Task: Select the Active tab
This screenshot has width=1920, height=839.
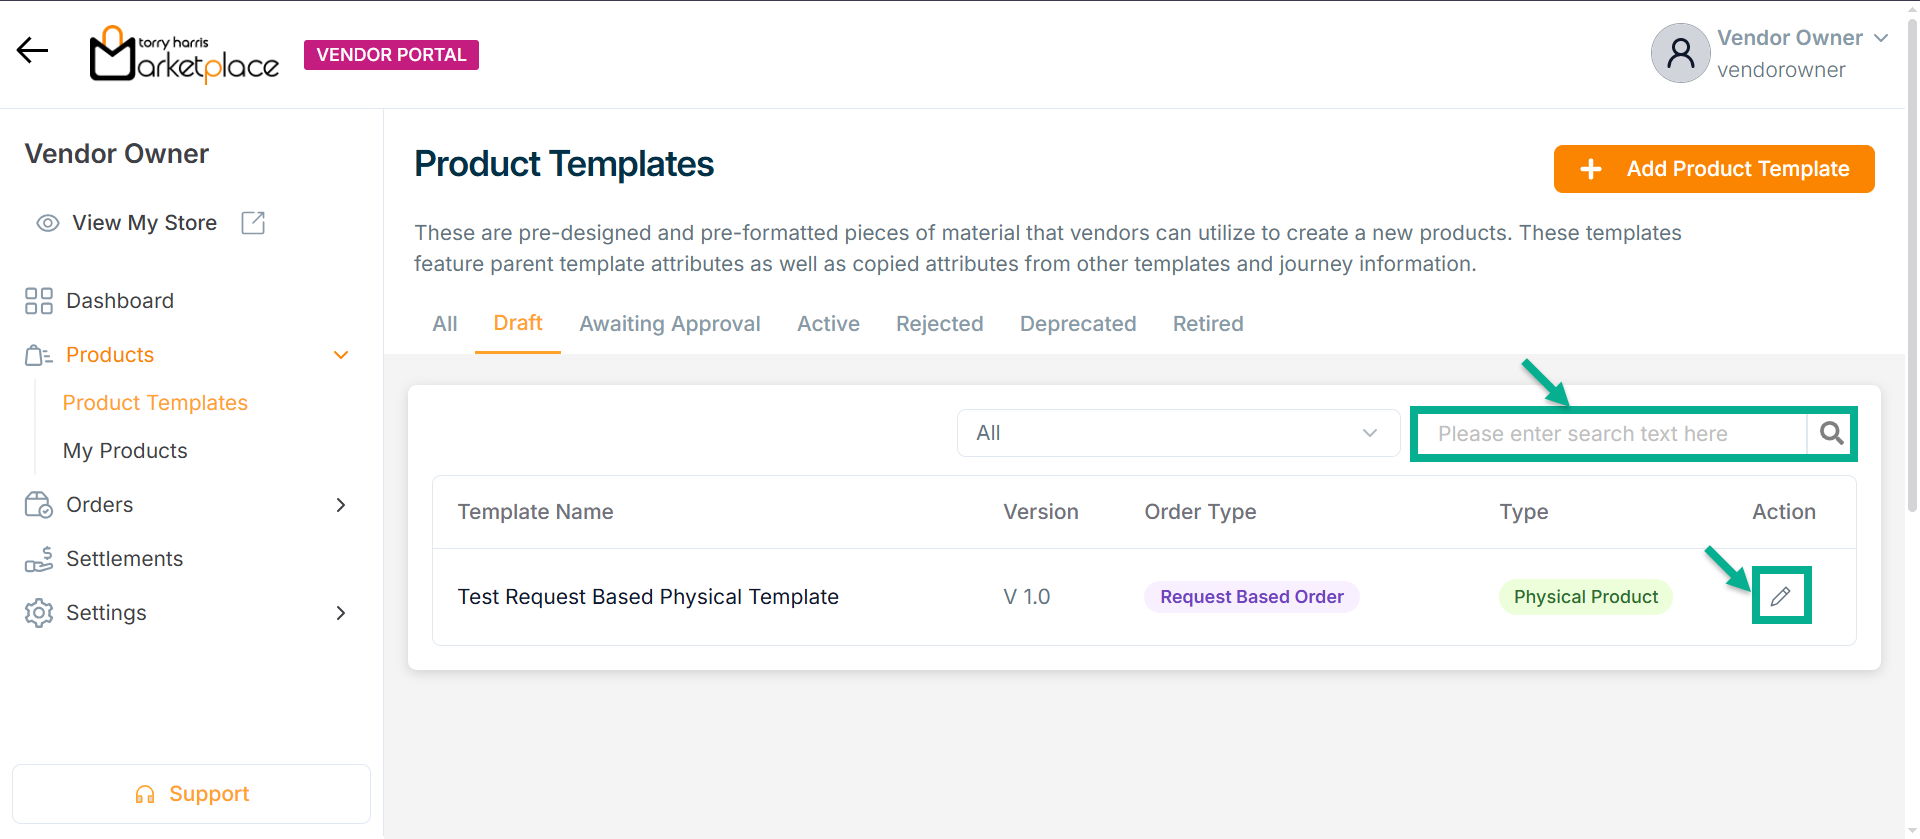Action: tap(828, 324)
